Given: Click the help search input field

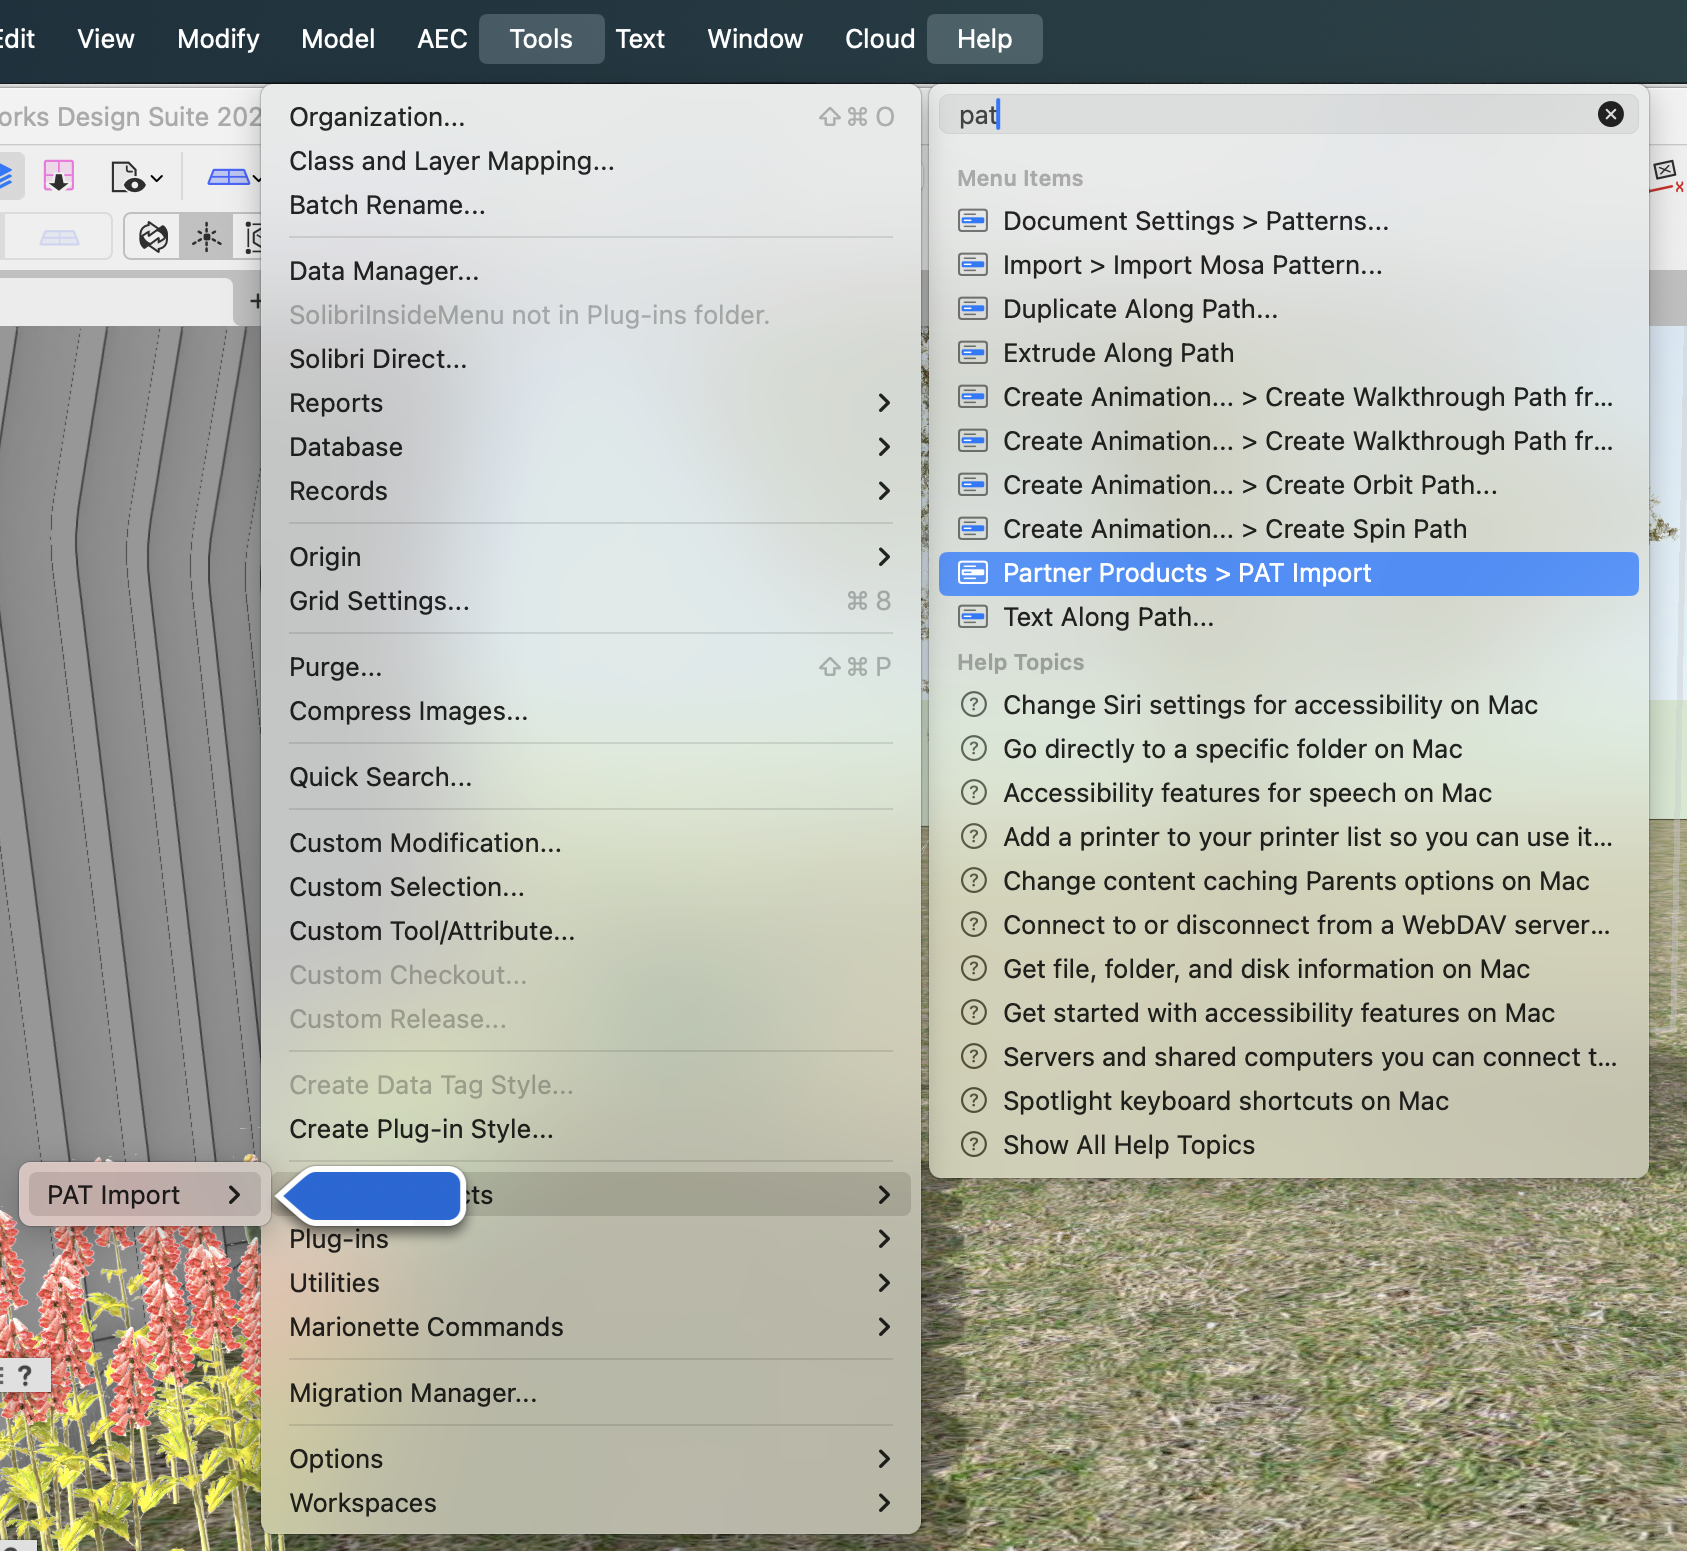Looking at the screenshot, I should 1270,115.
